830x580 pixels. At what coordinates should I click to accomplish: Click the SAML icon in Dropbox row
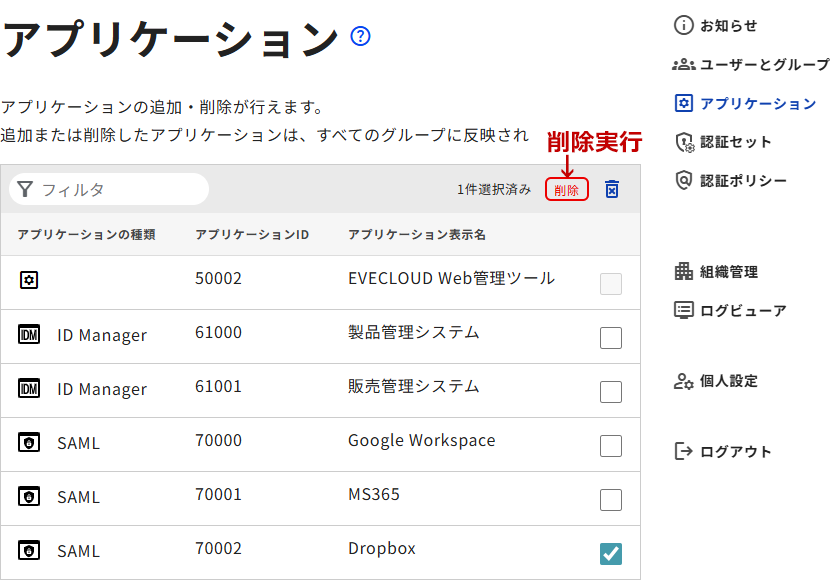[29, 550]
